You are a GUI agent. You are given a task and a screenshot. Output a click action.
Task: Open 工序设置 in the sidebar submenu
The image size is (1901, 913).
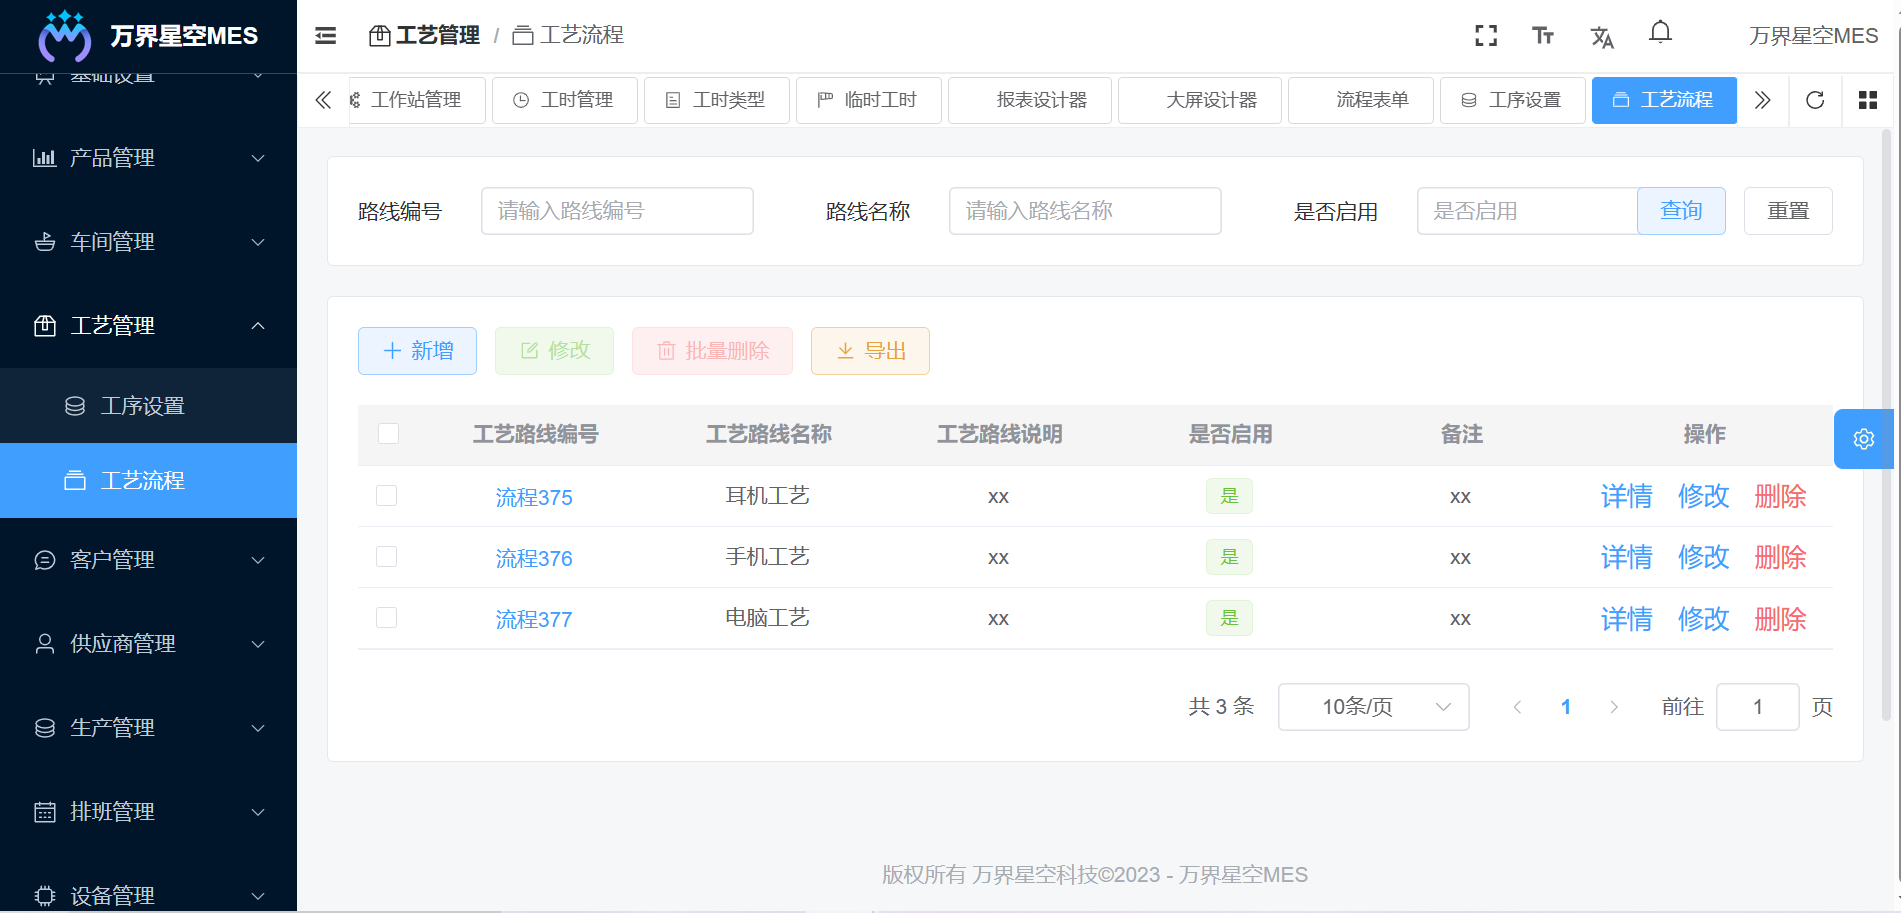click(148, 406)
